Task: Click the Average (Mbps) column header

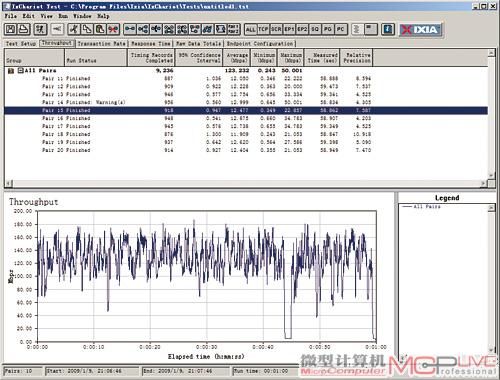Action: tap(237, 57)
